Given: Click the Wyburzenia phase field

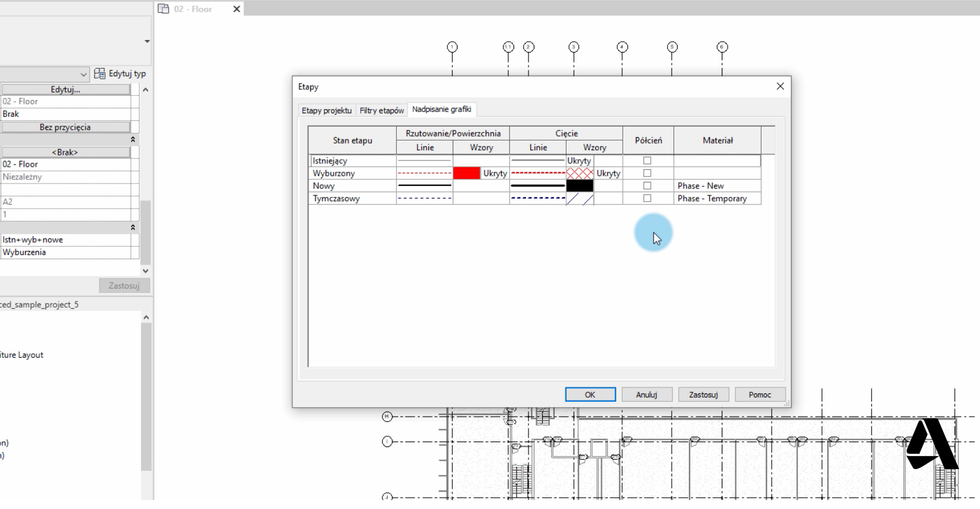Looking at the screenshot, I should click(66, 253).
